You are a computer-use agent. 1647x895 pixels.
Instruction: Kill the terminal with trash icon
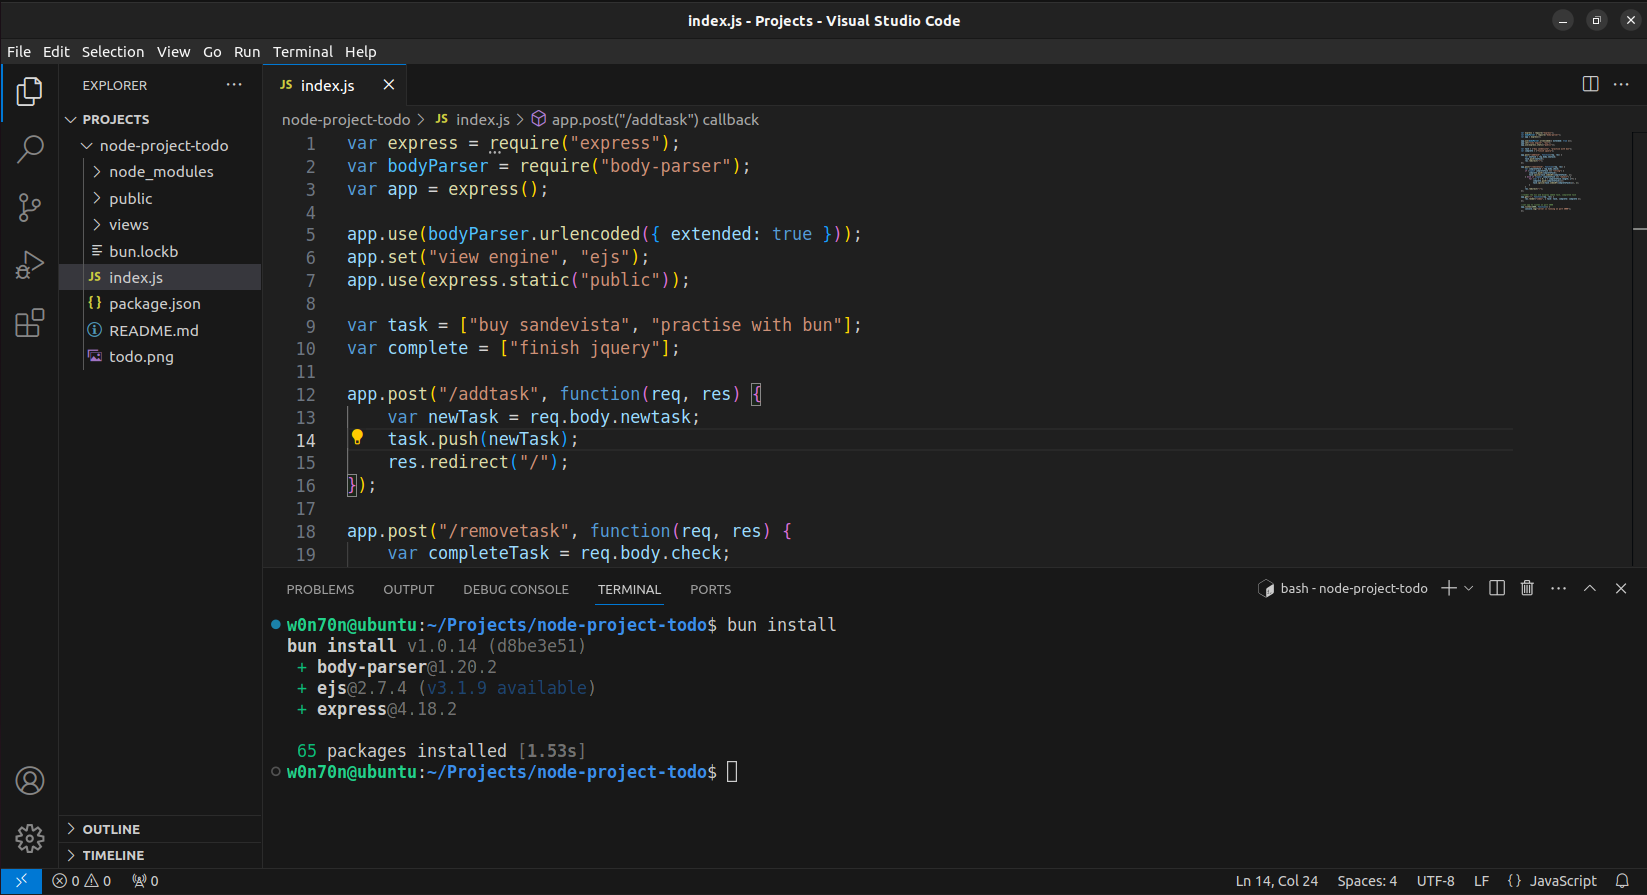1527,589
